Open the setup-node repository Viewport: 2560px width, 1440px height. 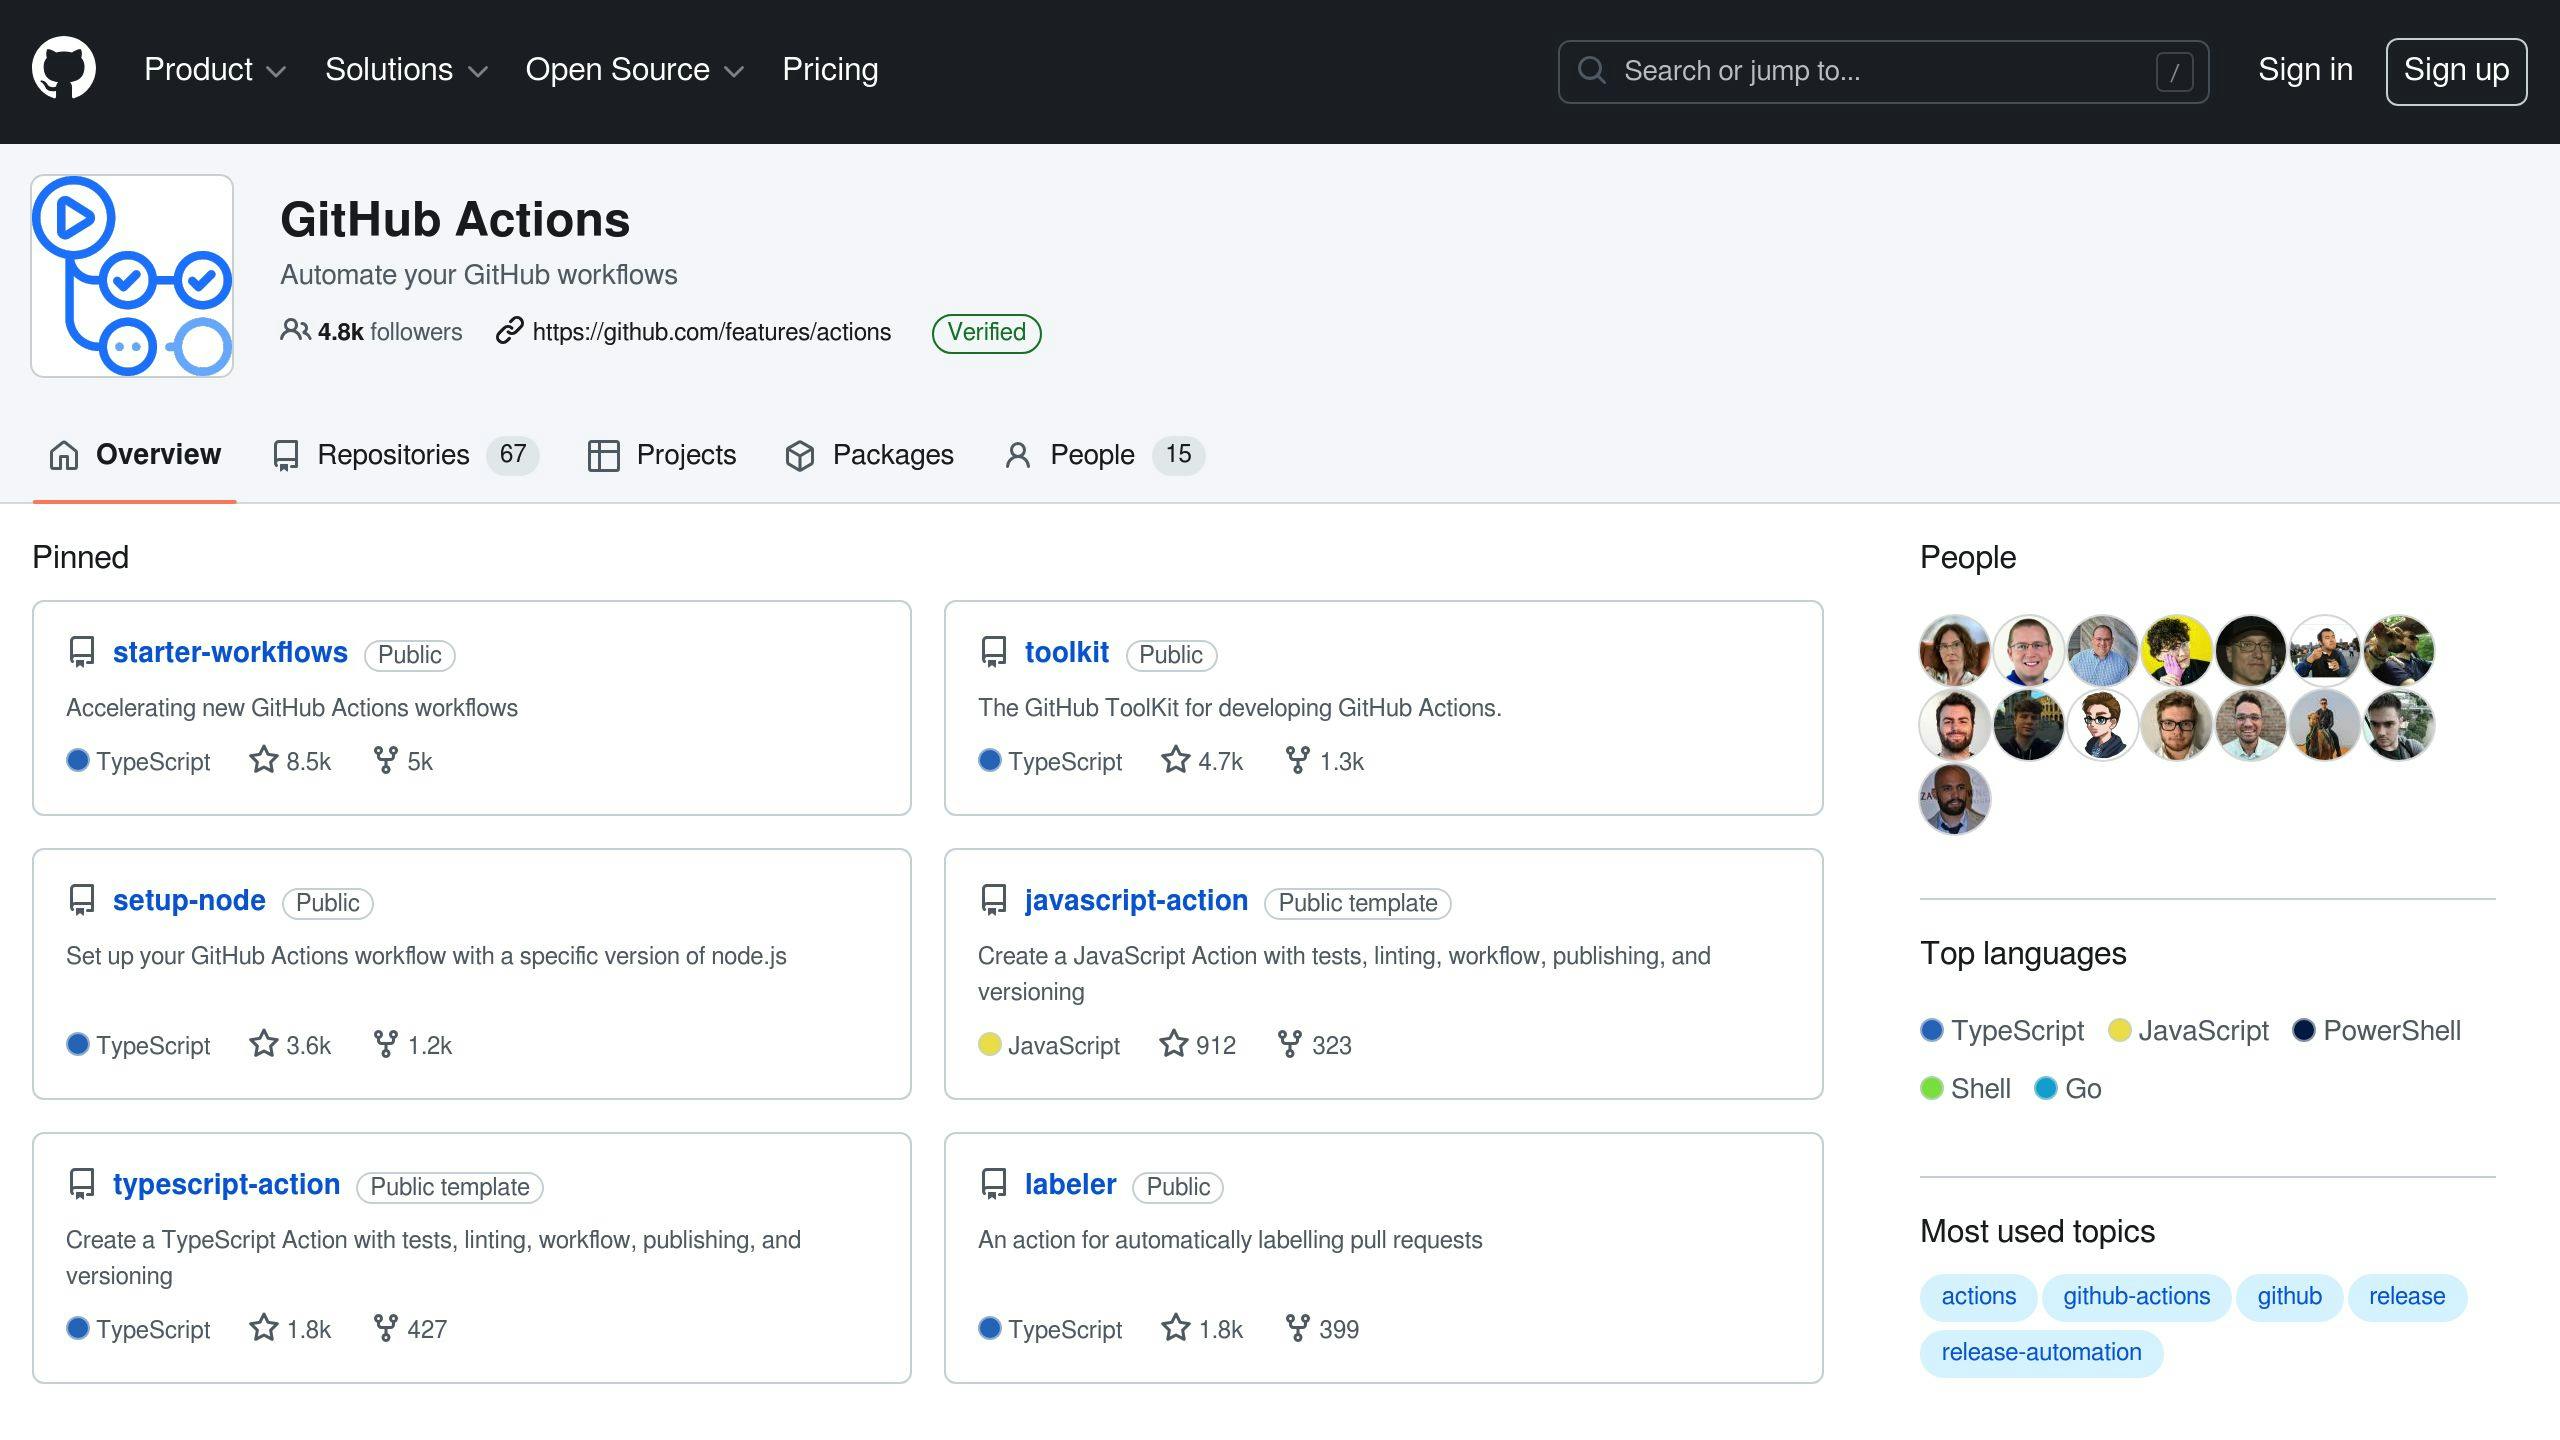(189, 901)
